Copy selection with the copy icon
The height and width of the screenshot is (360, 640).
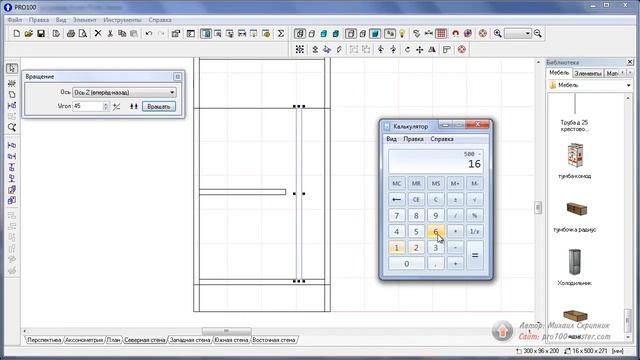(x=122, y=33)
